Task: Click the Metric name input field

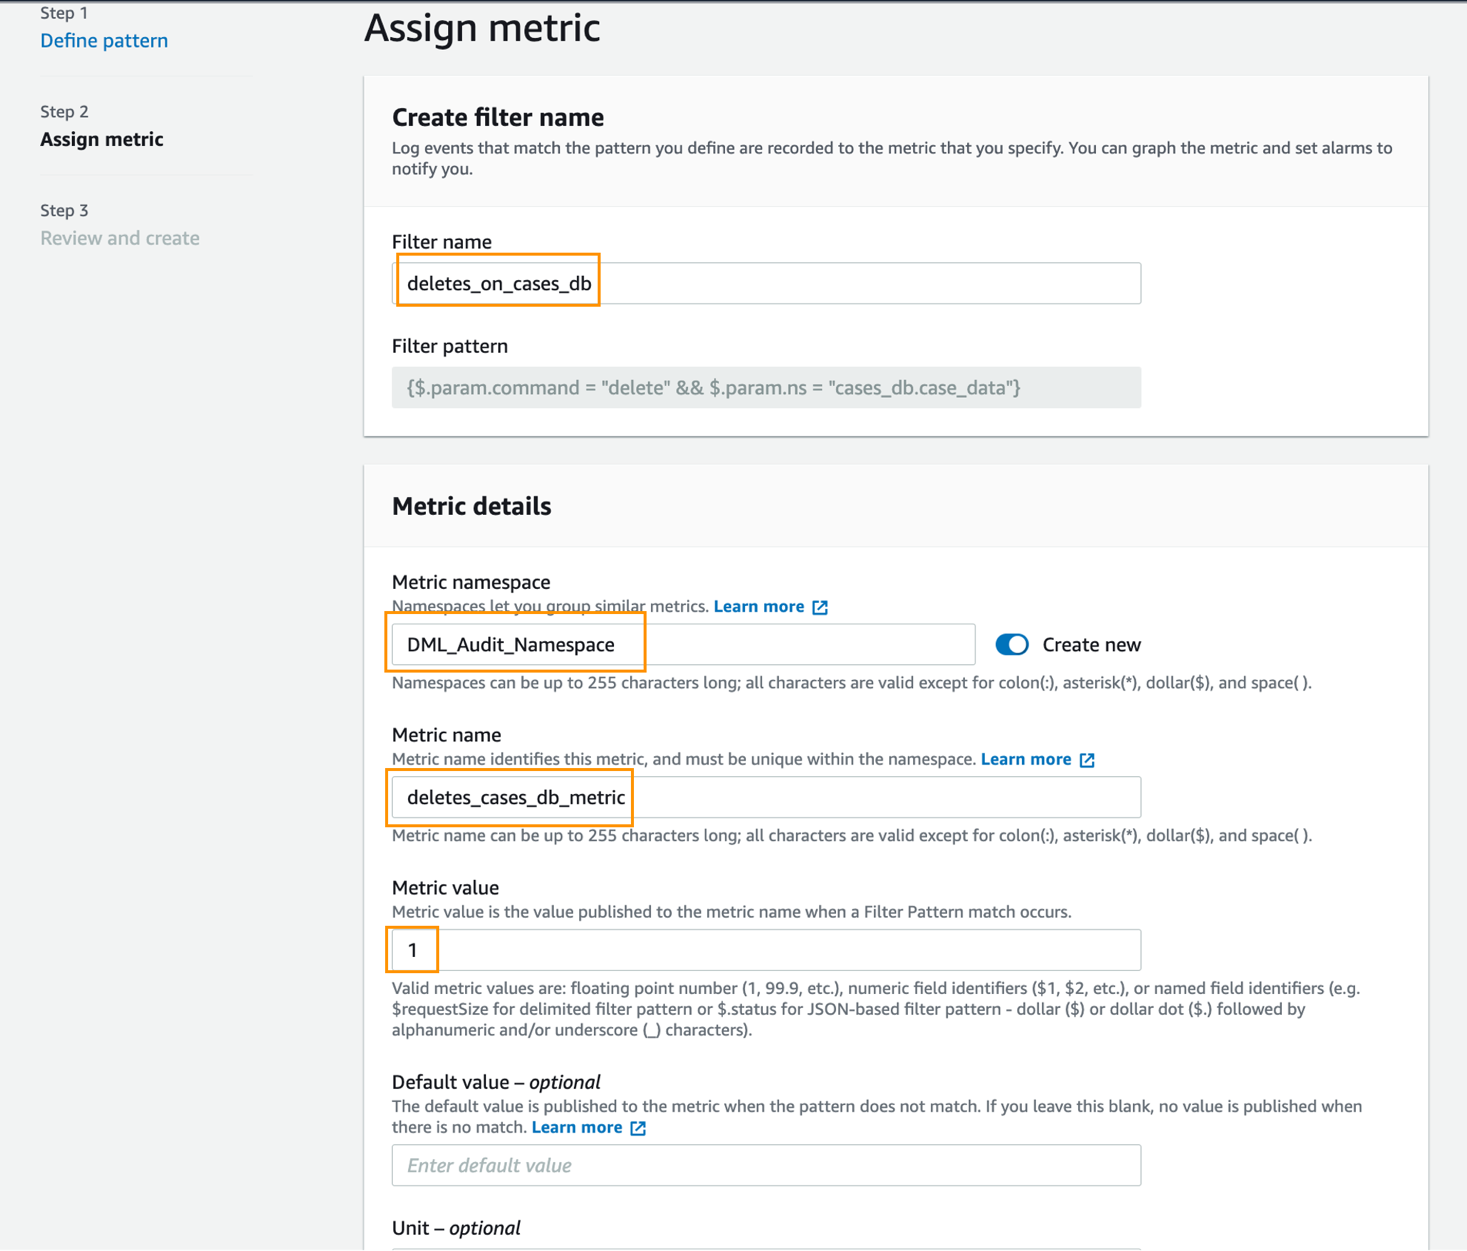Action: click(766, 797)
